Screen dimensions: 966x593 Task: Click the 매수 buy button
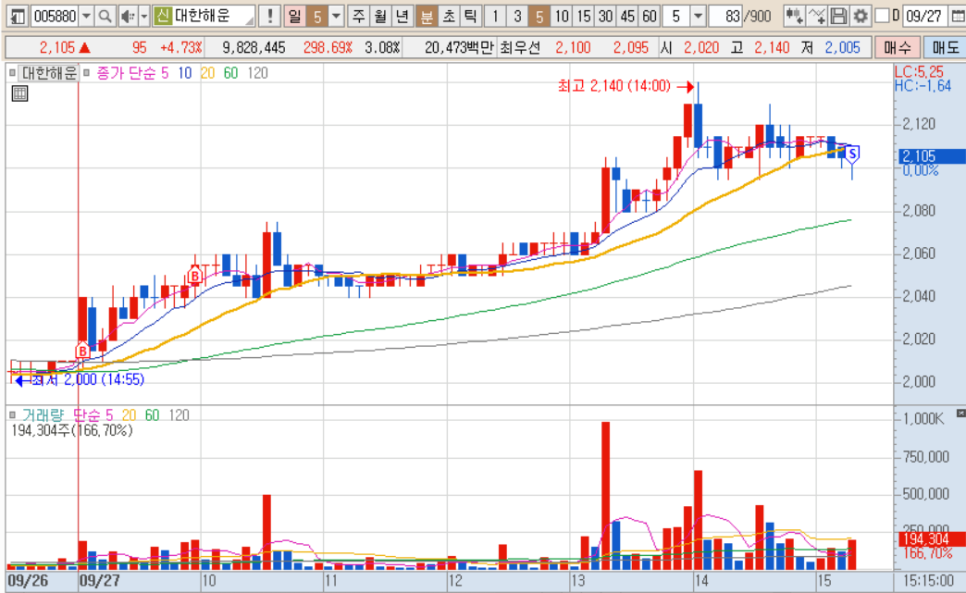(x=897, y=47)
